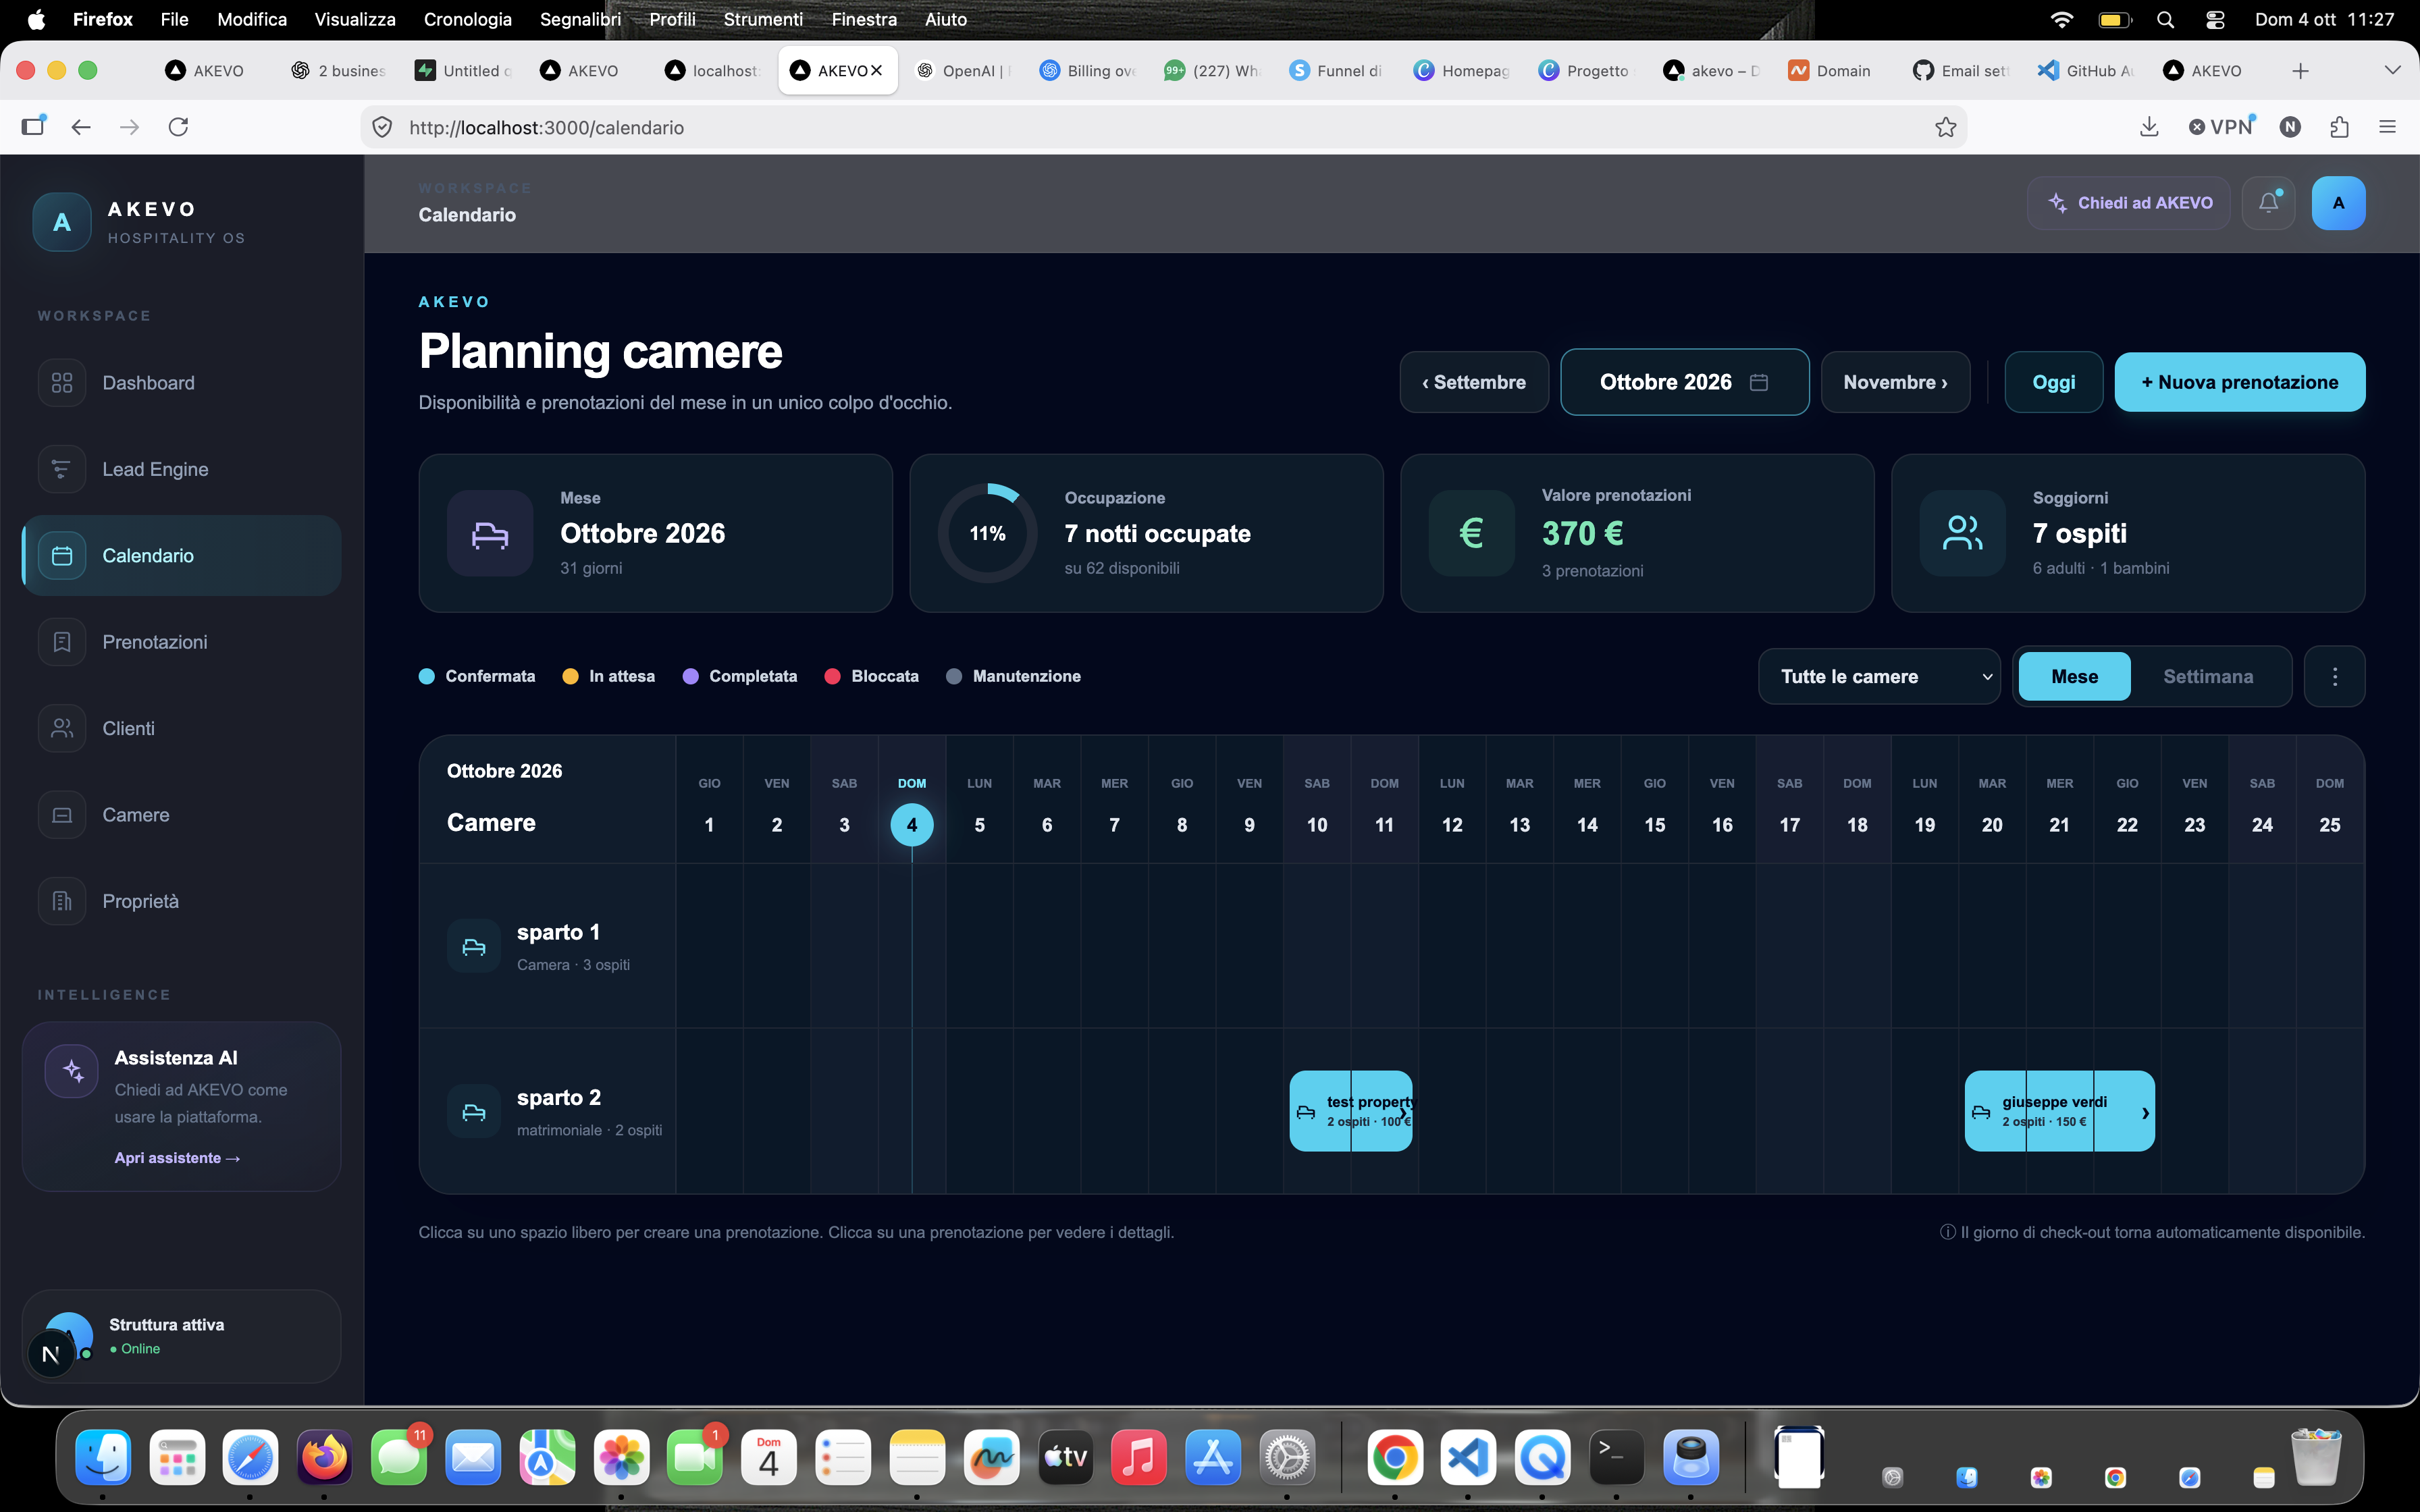Viewport: 2420px width, 1512px height.
Task: Click the Firefox reload page icon
Action: 179,127
